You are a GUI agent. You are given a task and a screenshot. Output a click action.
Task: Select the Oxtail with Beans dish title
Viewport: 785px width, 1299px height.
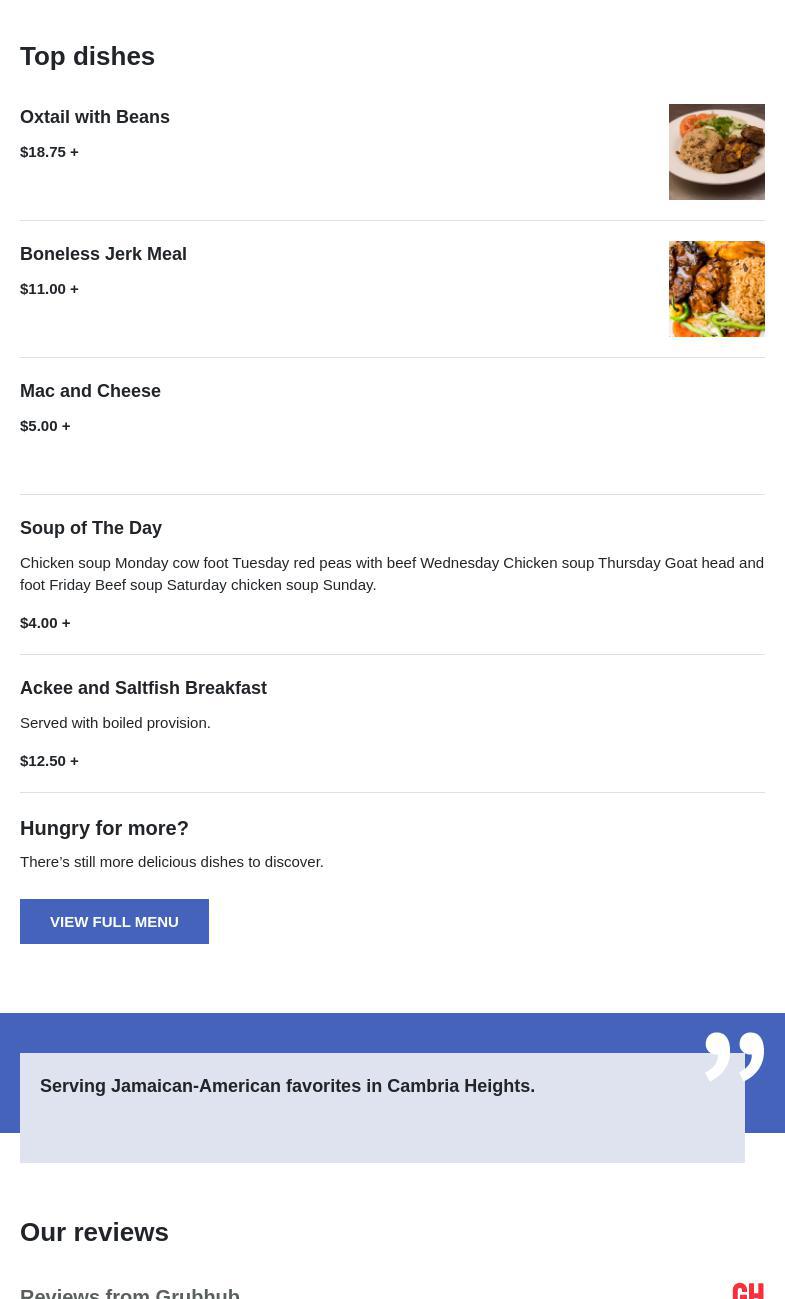click(x=95, y=117)
